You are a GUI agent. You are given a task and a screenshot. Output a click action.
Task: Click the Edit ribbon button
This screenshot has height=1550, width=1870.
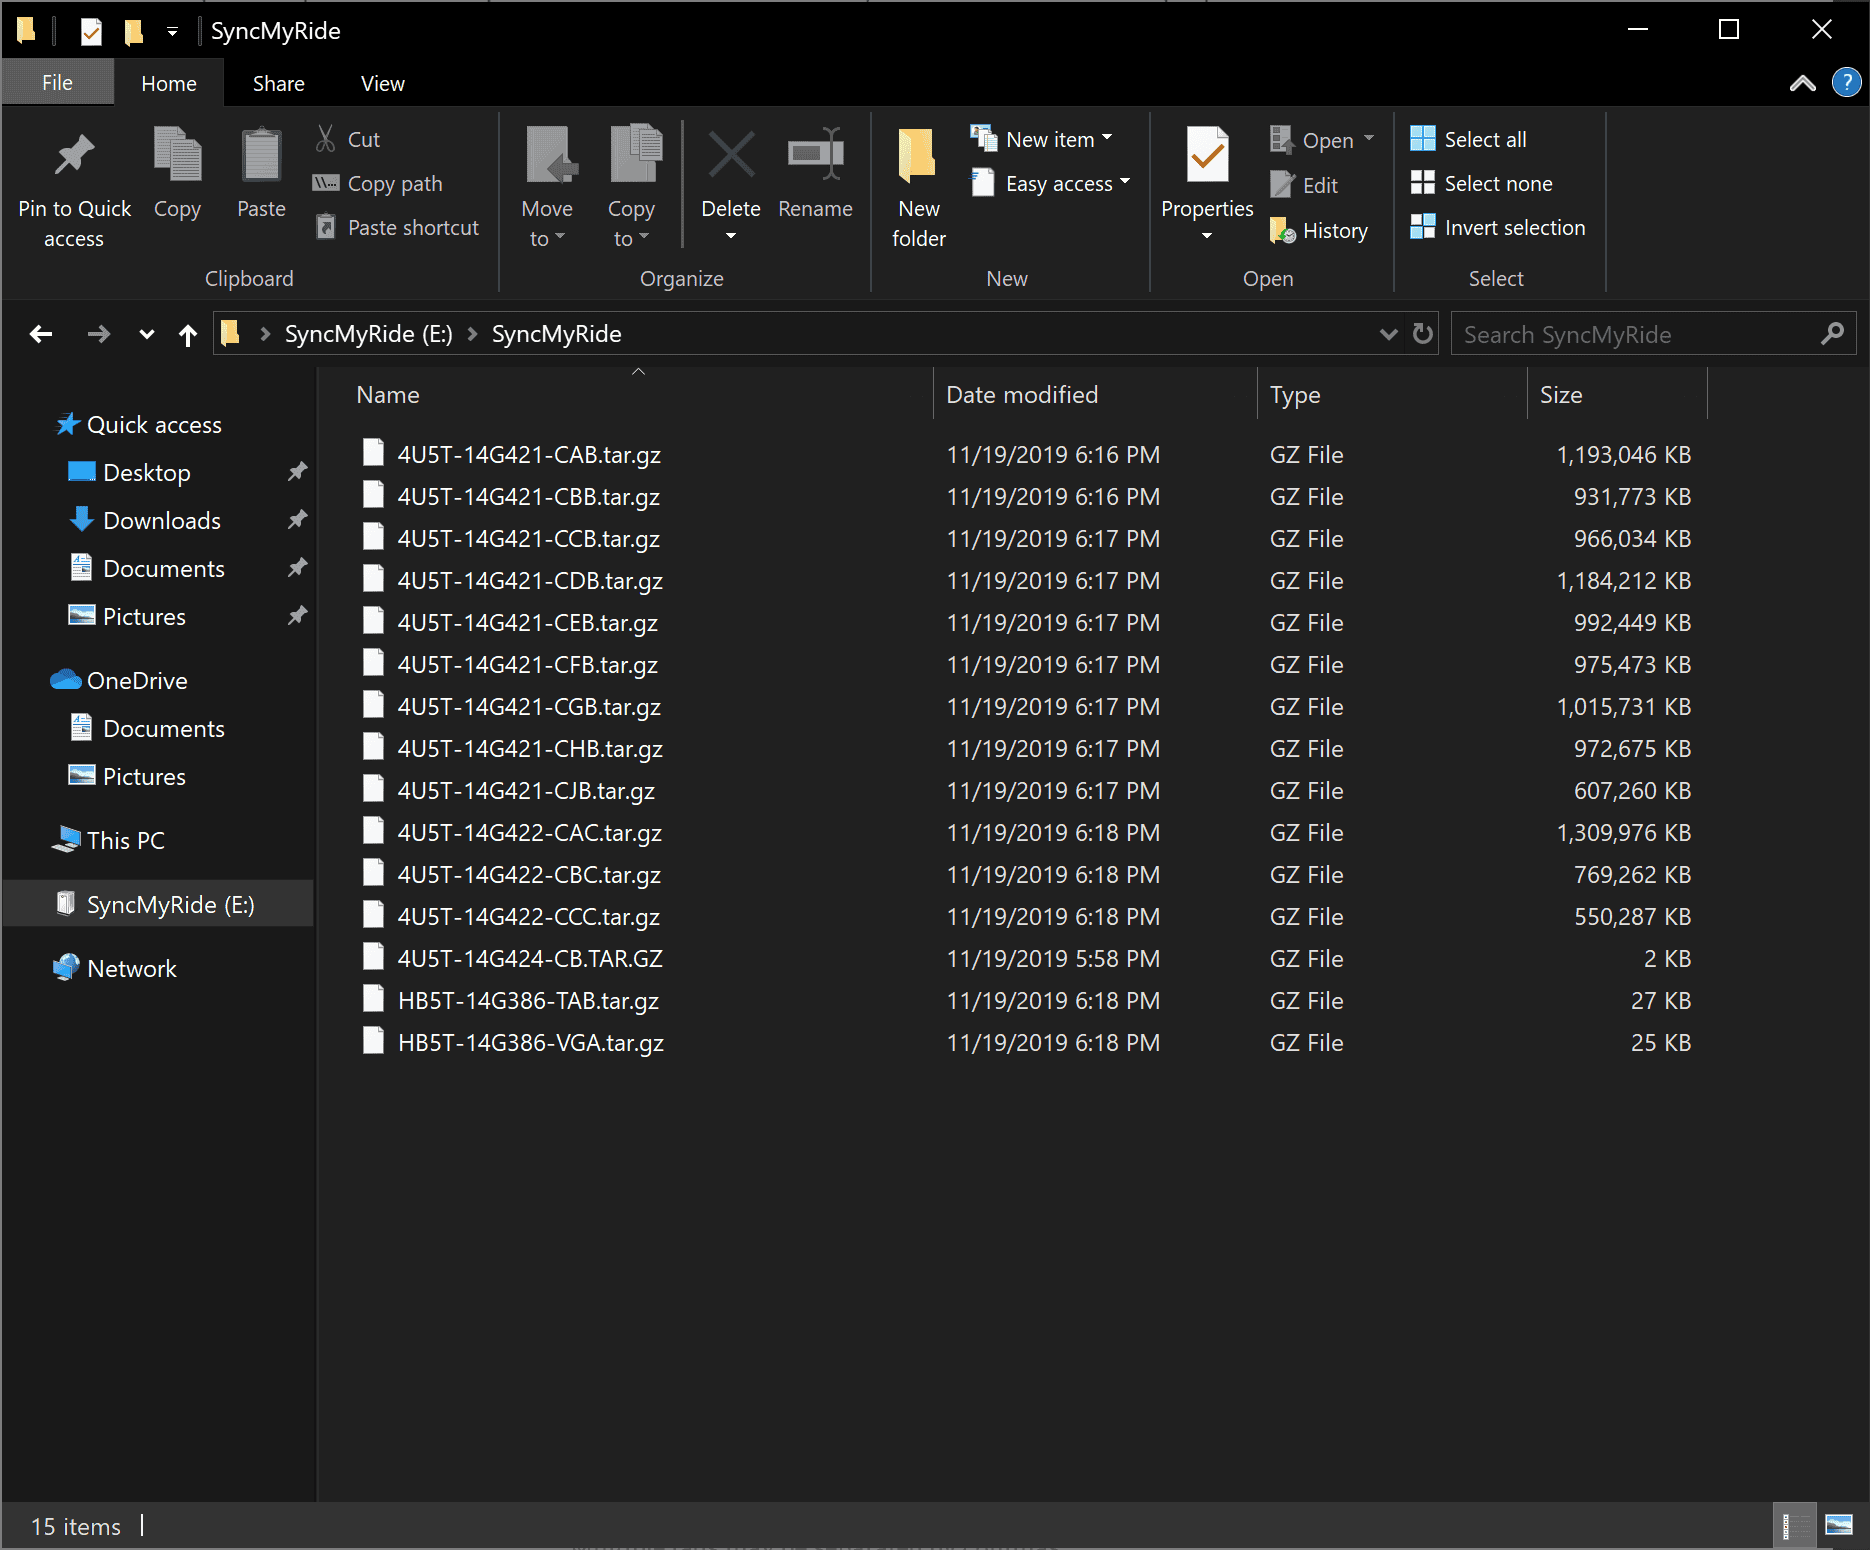coord(1303,185)
